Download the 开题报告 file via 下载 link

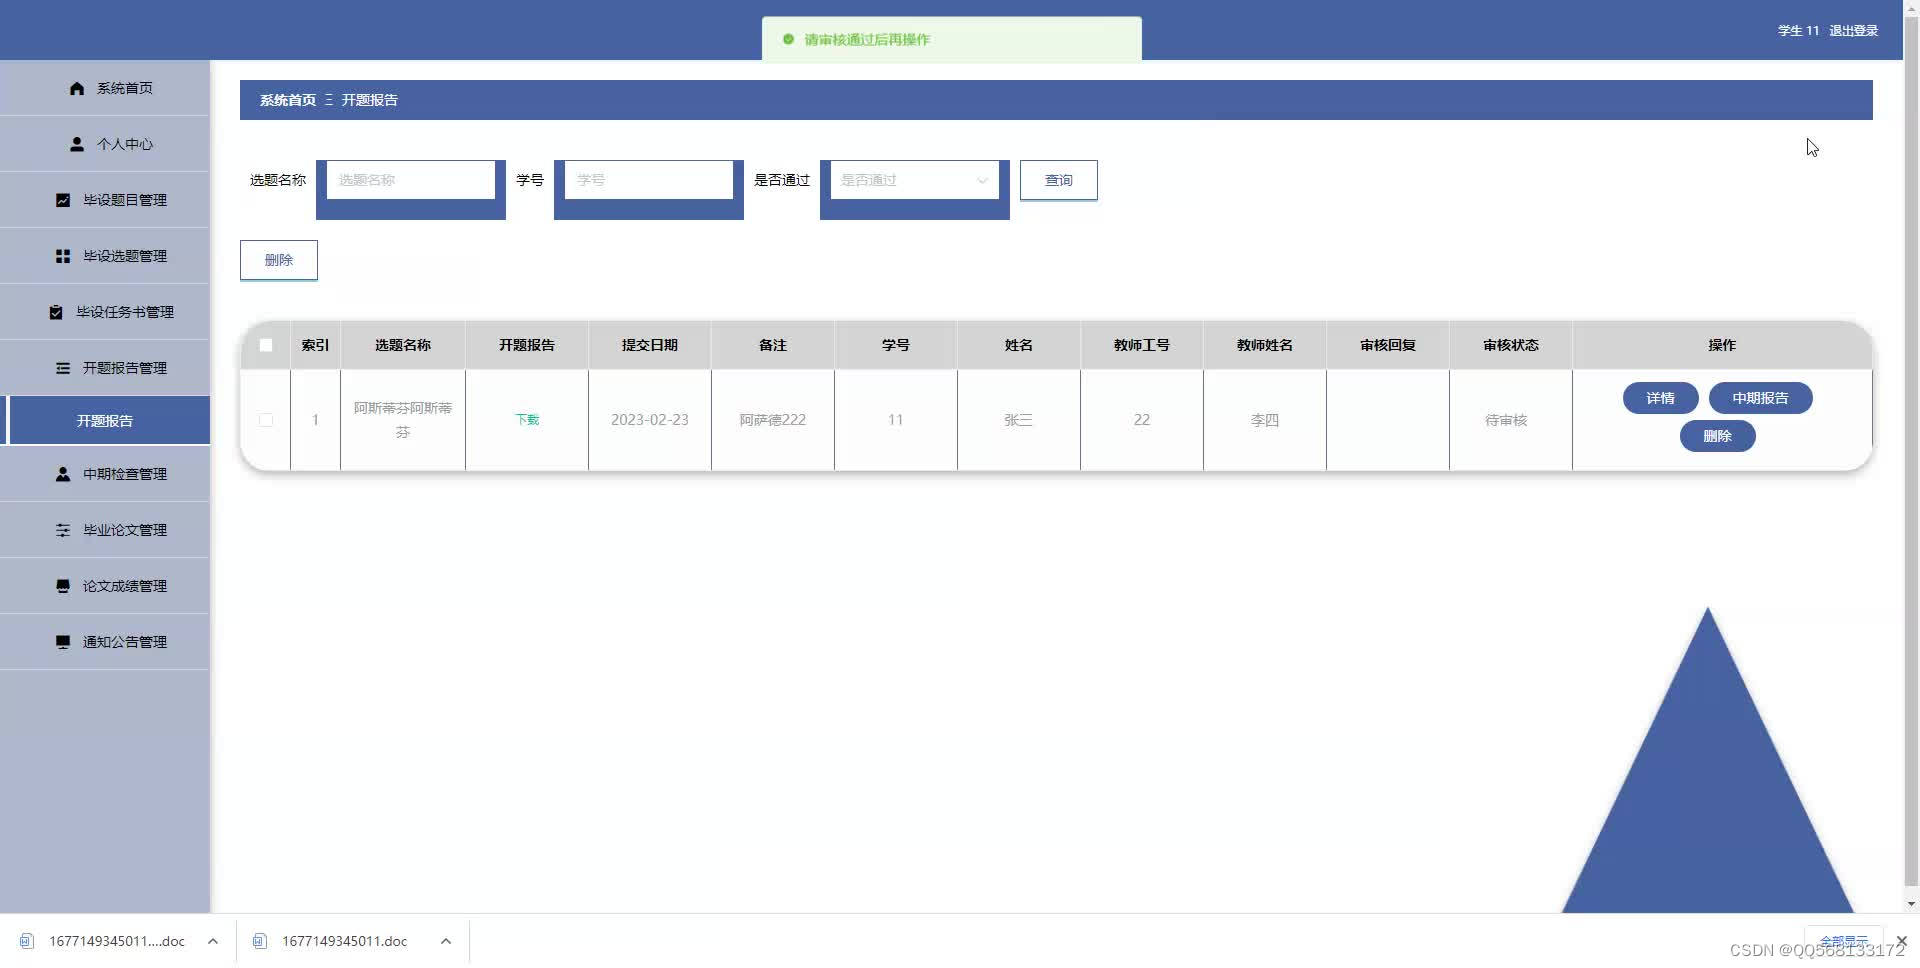click(x=527, y=420)
